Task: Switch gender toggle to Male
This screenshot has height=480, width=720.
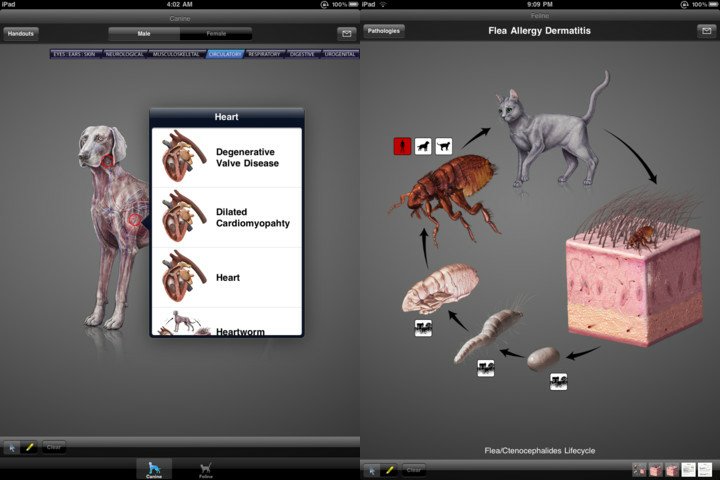Action: tap(143, 33)
